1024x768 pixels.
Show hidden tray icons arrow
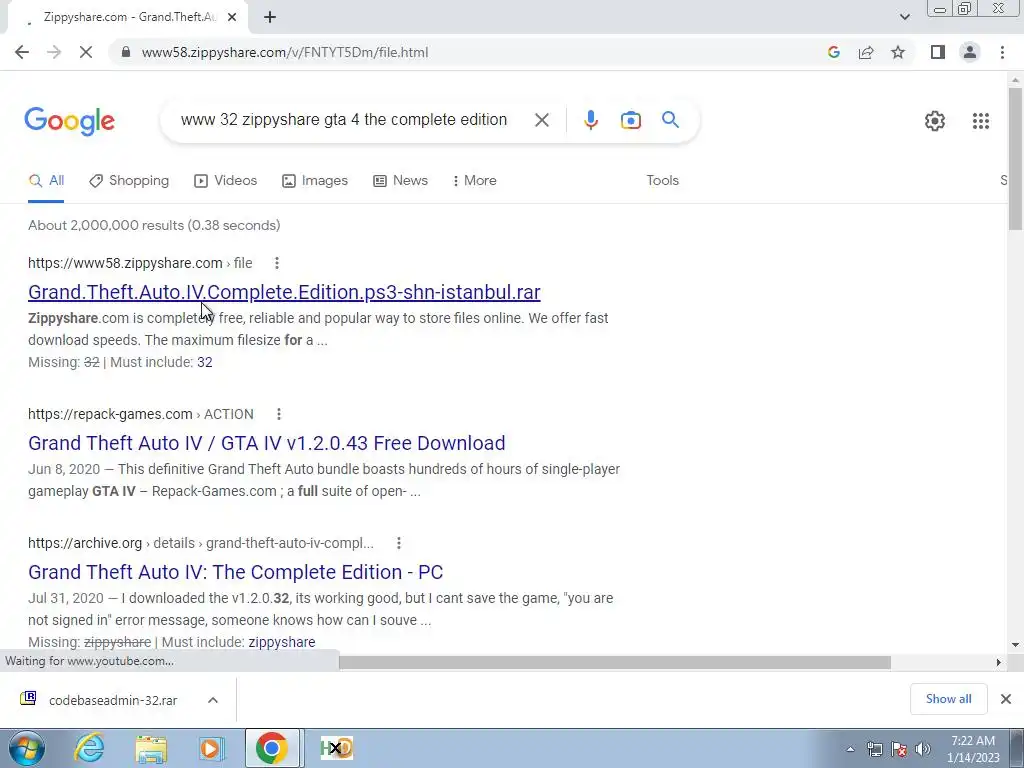tap(850, 749)
